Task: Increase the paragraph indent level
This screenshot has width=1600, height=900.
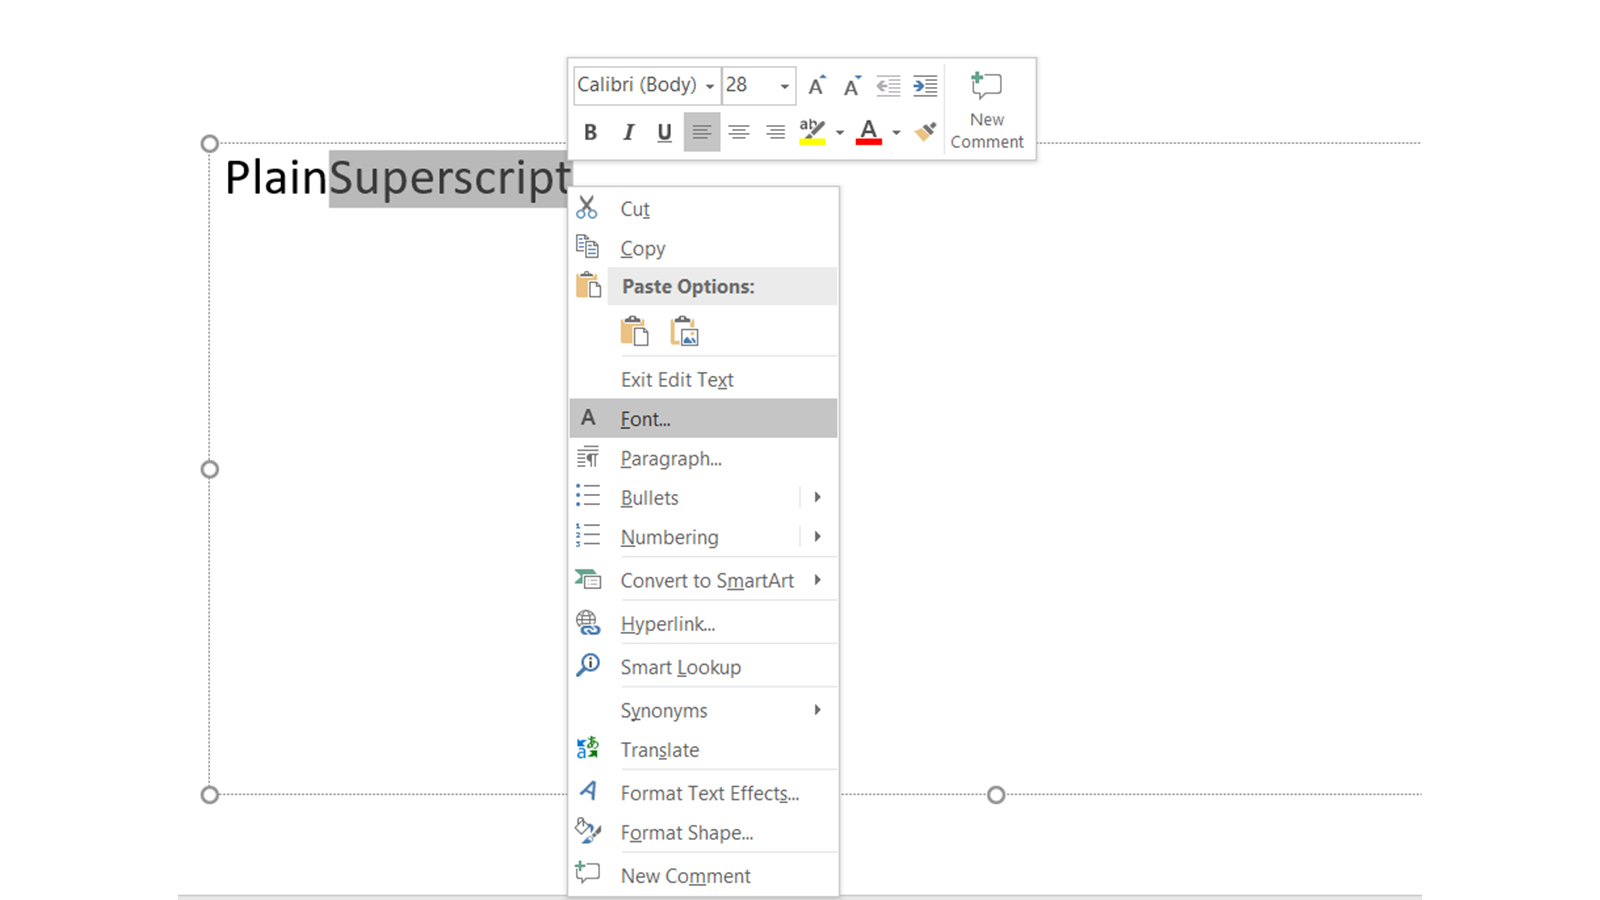Action: 925,86
